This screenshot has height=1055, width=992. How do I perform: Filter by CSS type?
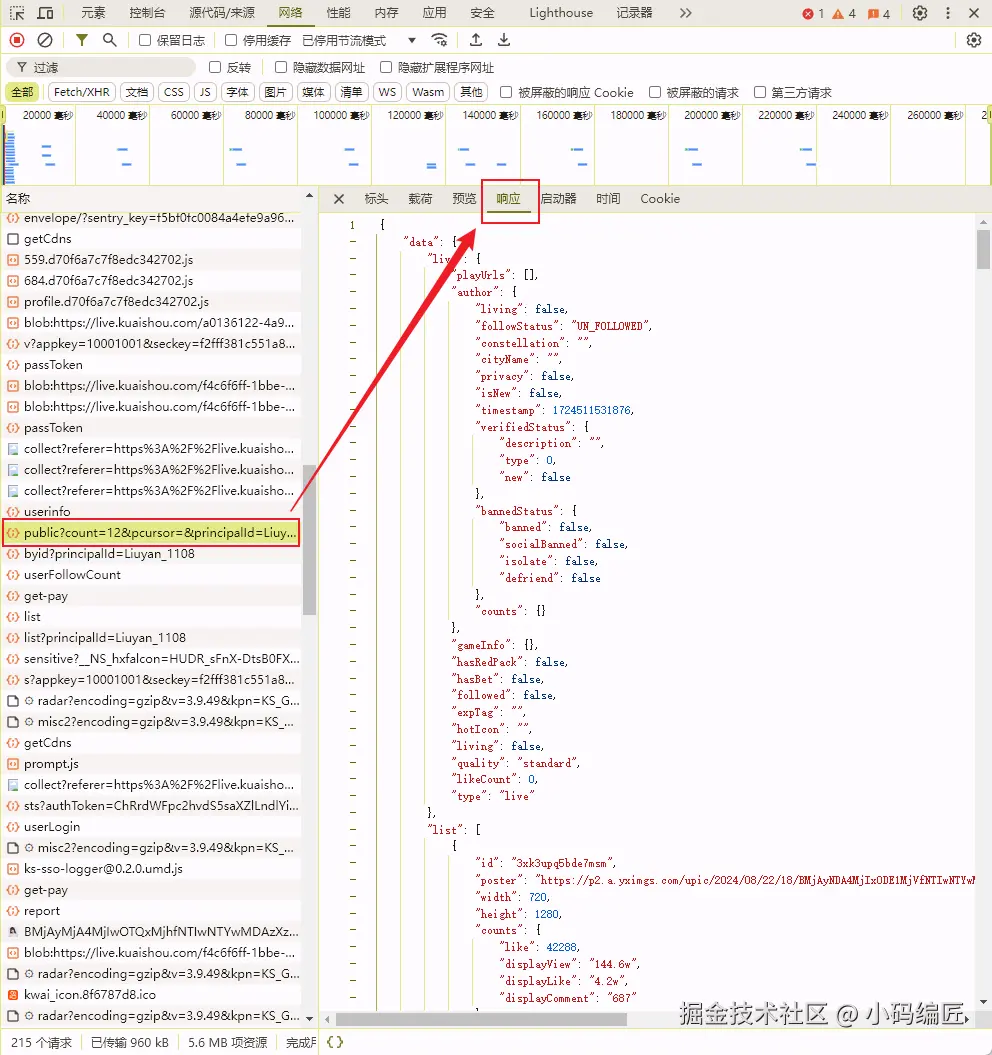point(174,92)
